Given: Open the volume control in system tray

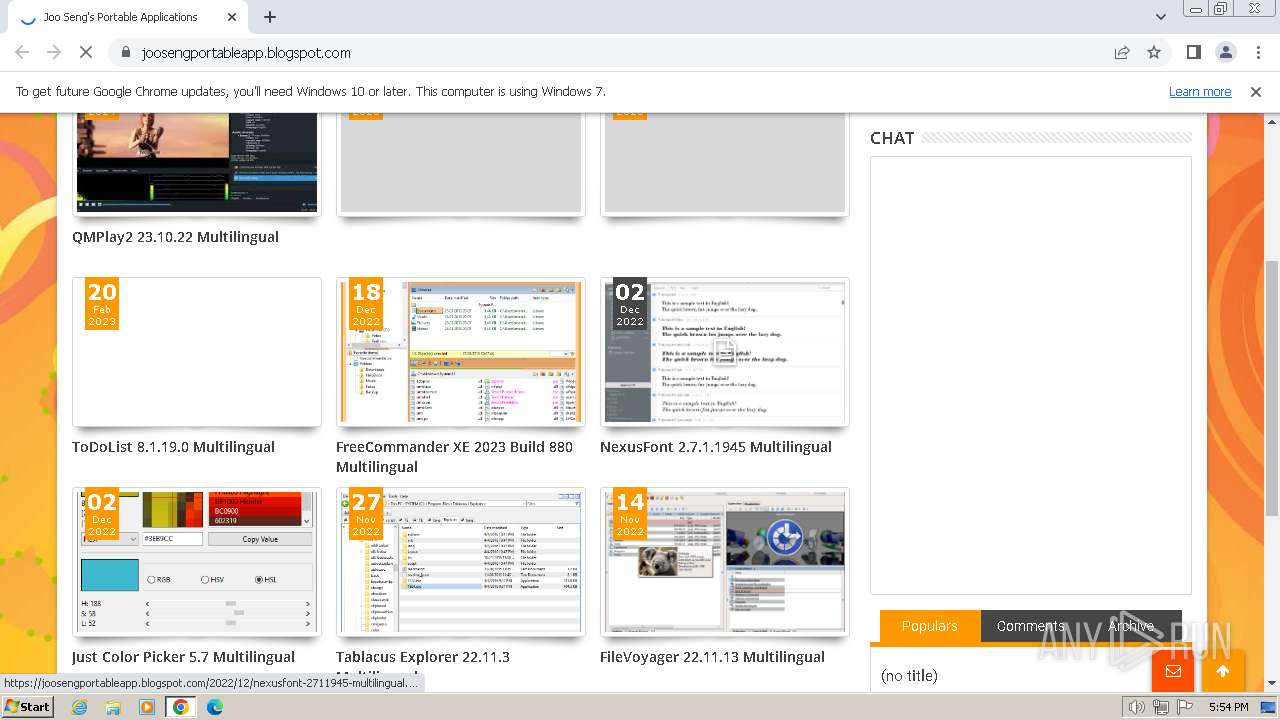Looking at the screenshot, I should tap(1137, 707).
